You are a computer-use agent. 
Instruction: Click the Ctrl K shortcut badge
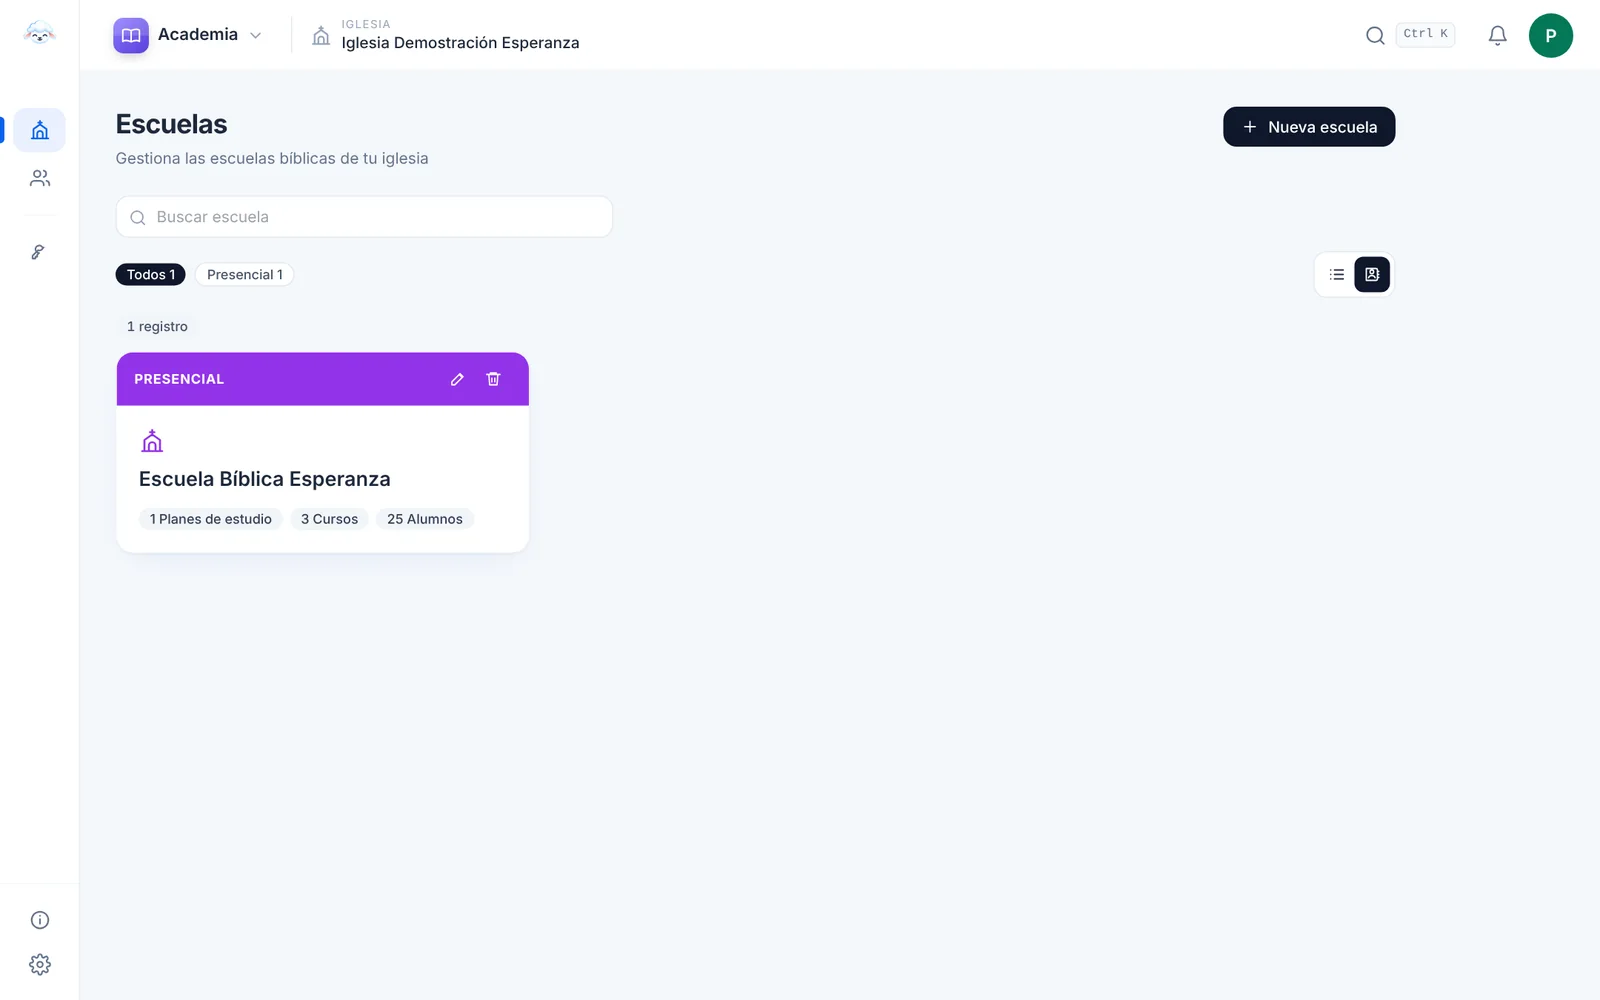tap(1425, 34)
